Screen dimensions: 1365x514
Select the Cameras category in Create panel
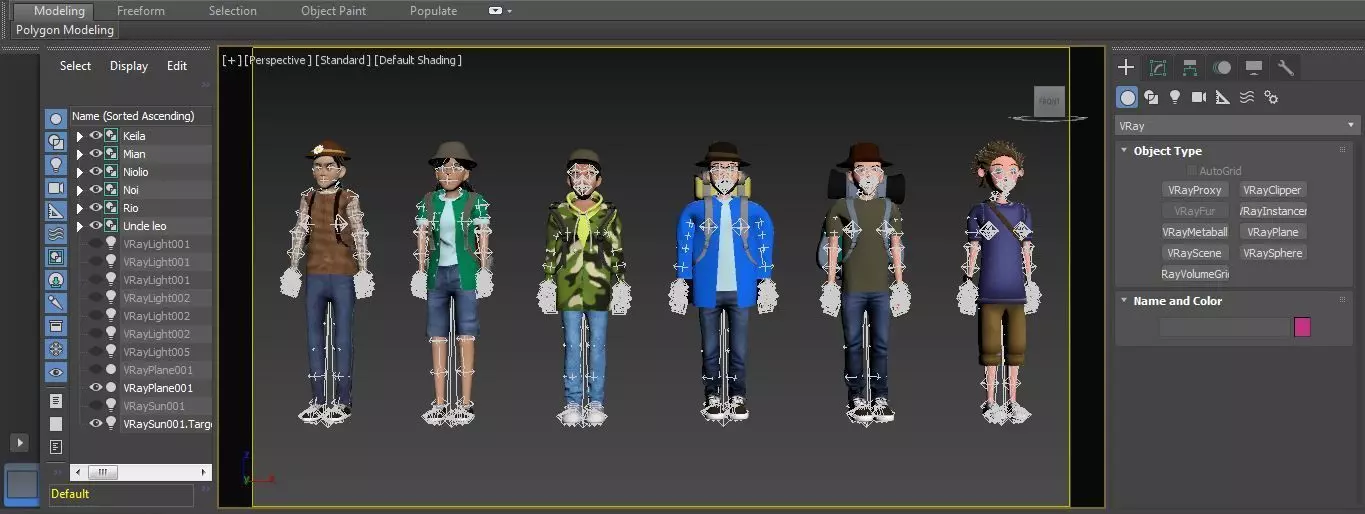(x=1199, y=97)
